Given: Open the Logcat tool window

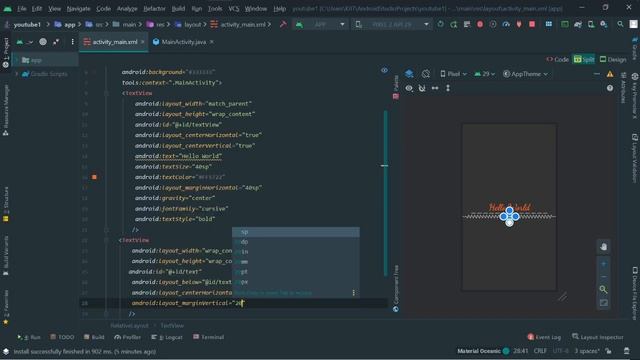Looking at the screenshot, I should pos(167,337).
